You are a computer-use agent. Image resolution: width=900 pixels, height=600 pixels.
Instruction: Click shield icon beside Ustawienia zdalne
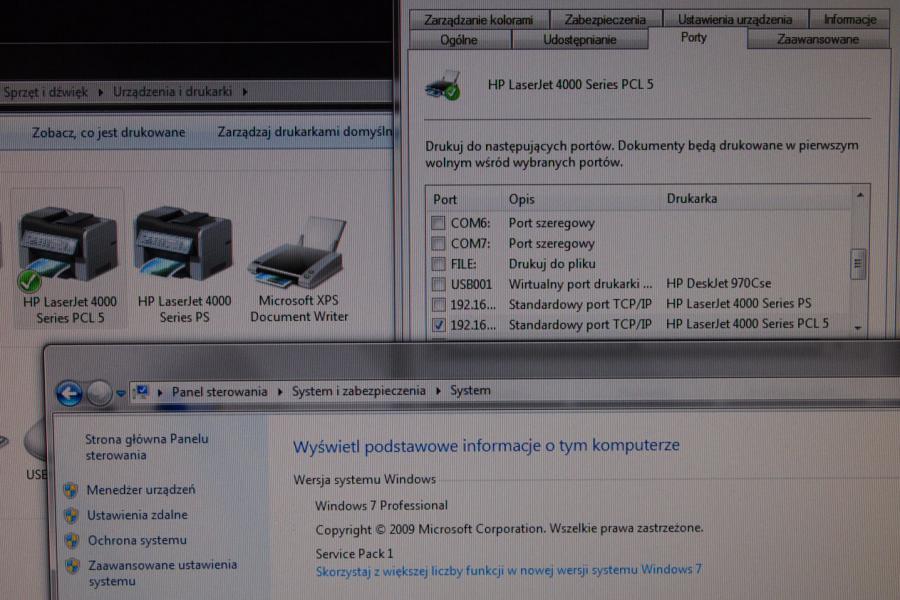point(71,515)
